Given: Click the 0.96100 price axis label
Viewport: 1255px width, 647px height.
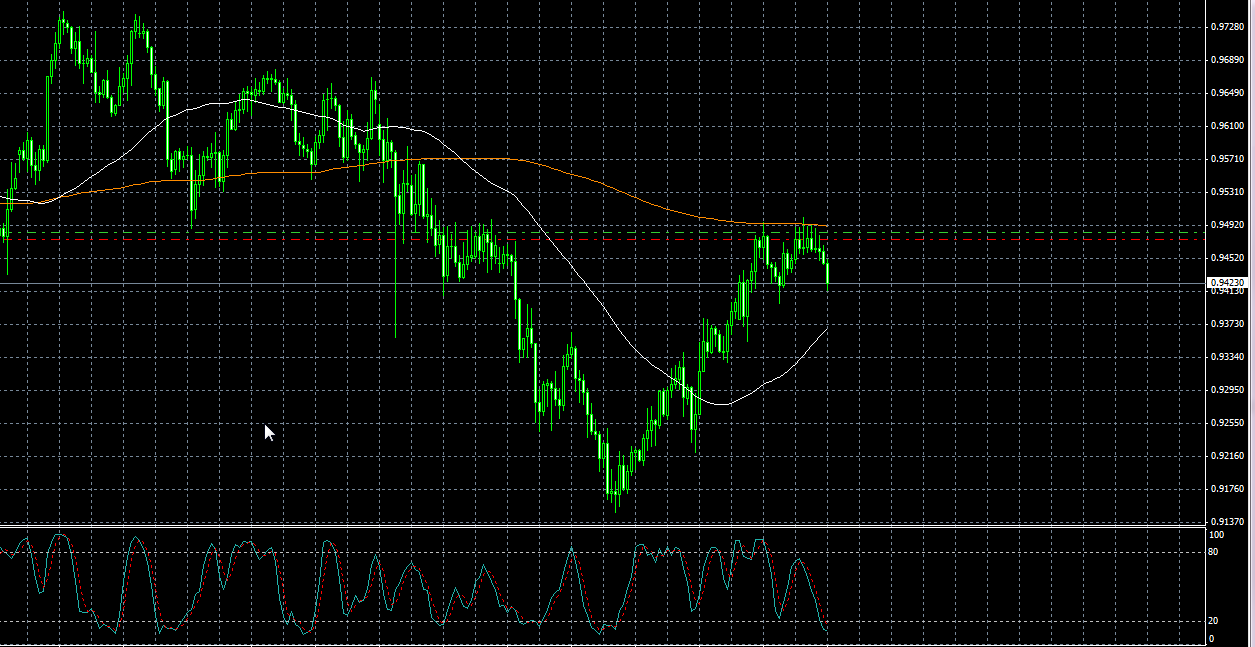Looking at the screenshot, I should pyautogui.click(x=1228, y=126).
